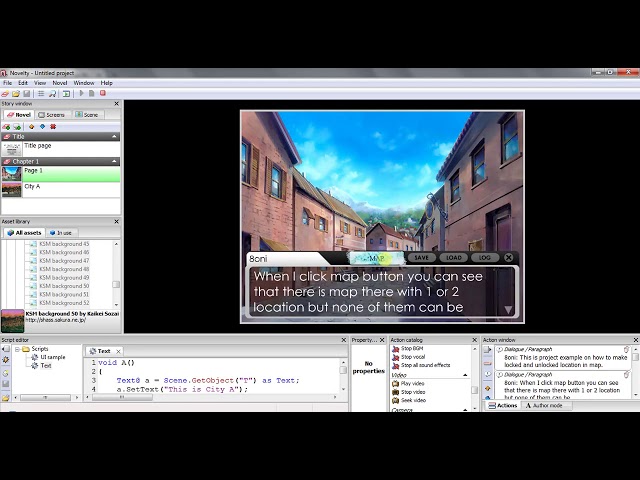Click the list lines toolbar icon
This screenshot has height=480, width=640.
(x=41, y=93)
